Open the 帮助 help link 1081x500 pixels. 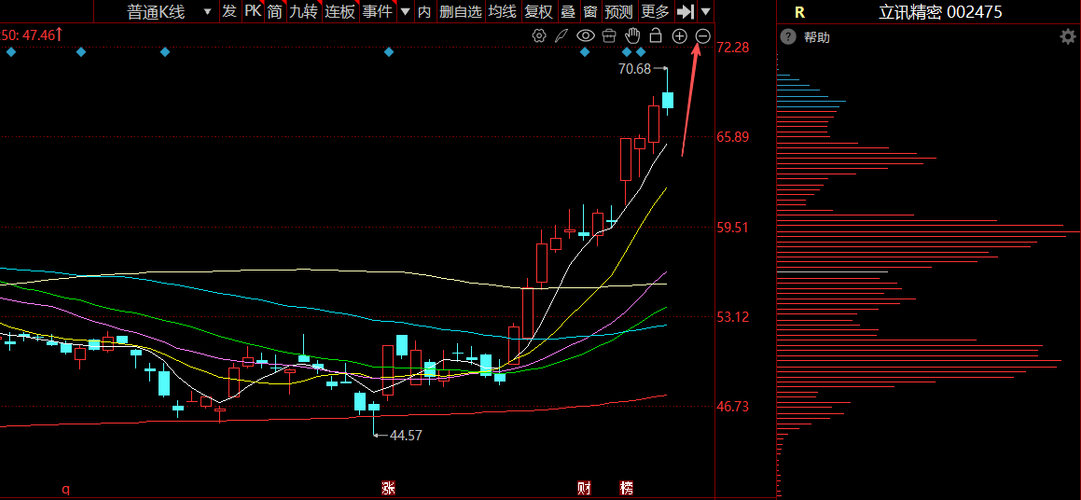817,37
